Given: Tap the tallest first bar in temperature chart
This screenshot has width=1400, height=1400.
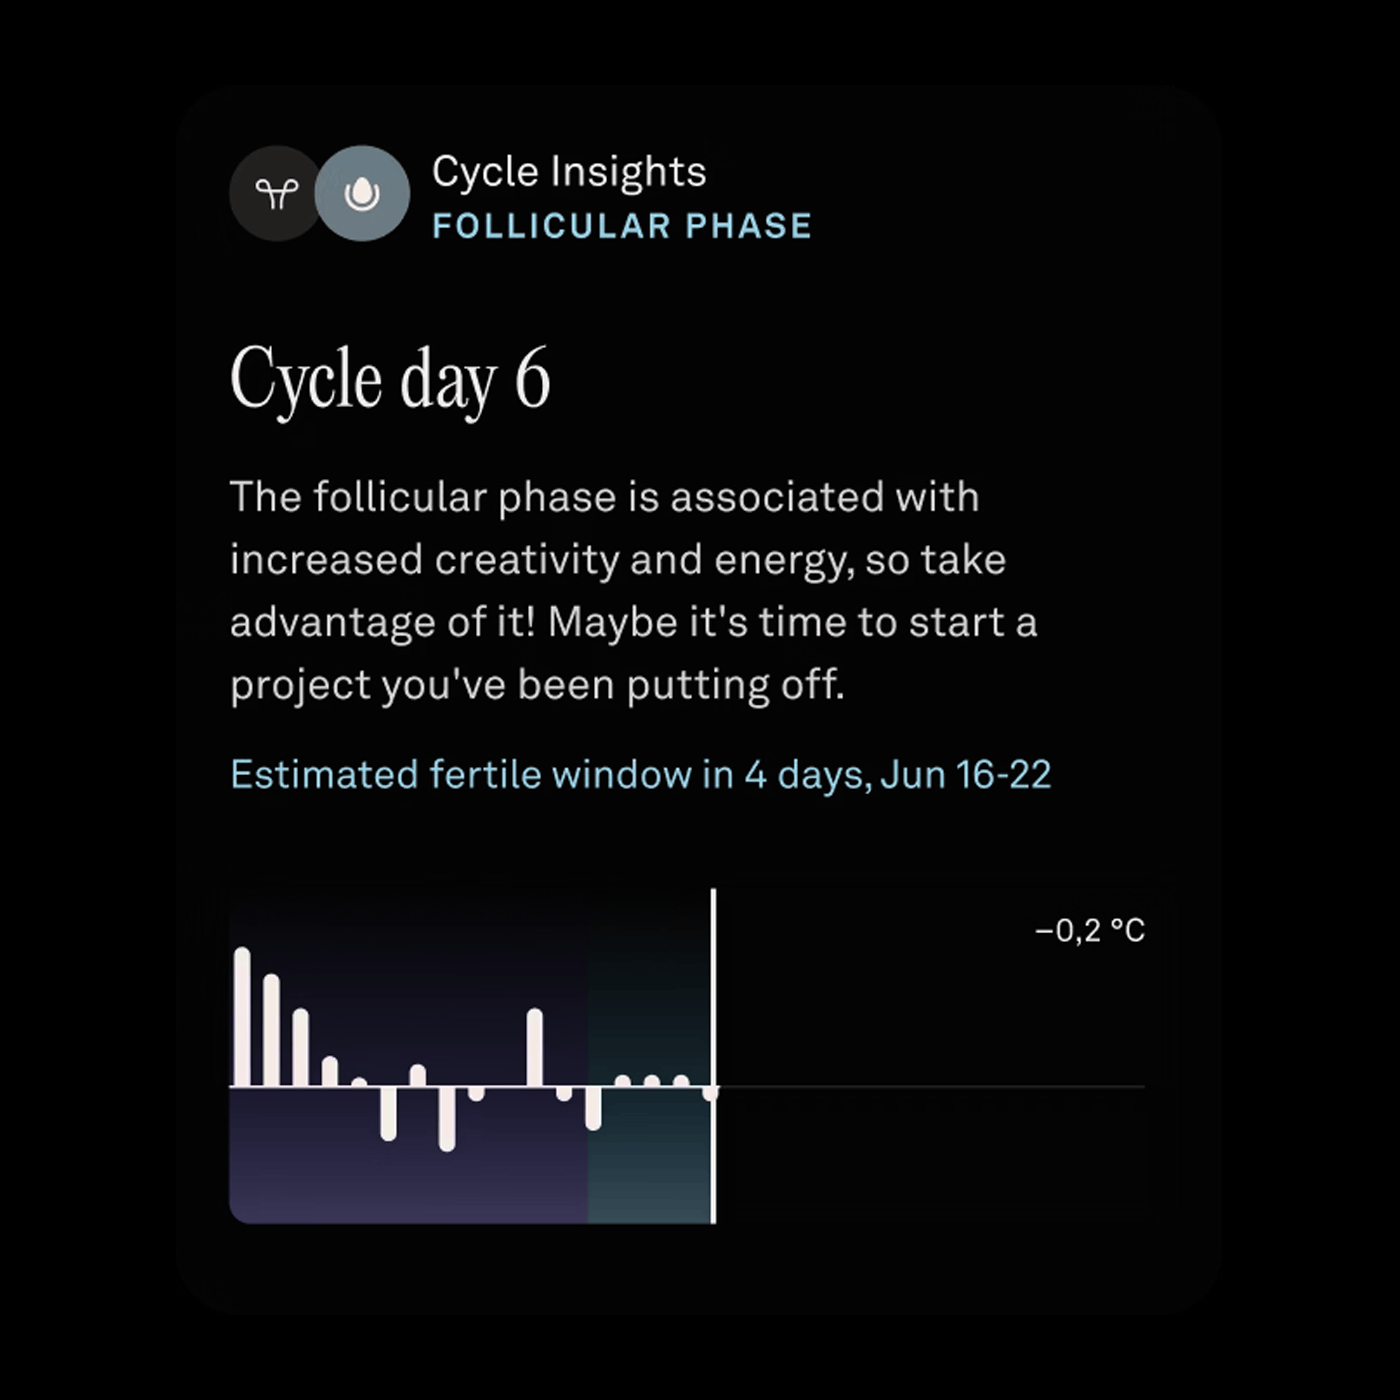Looking at the screenshot, I should tap(242, 1016).
